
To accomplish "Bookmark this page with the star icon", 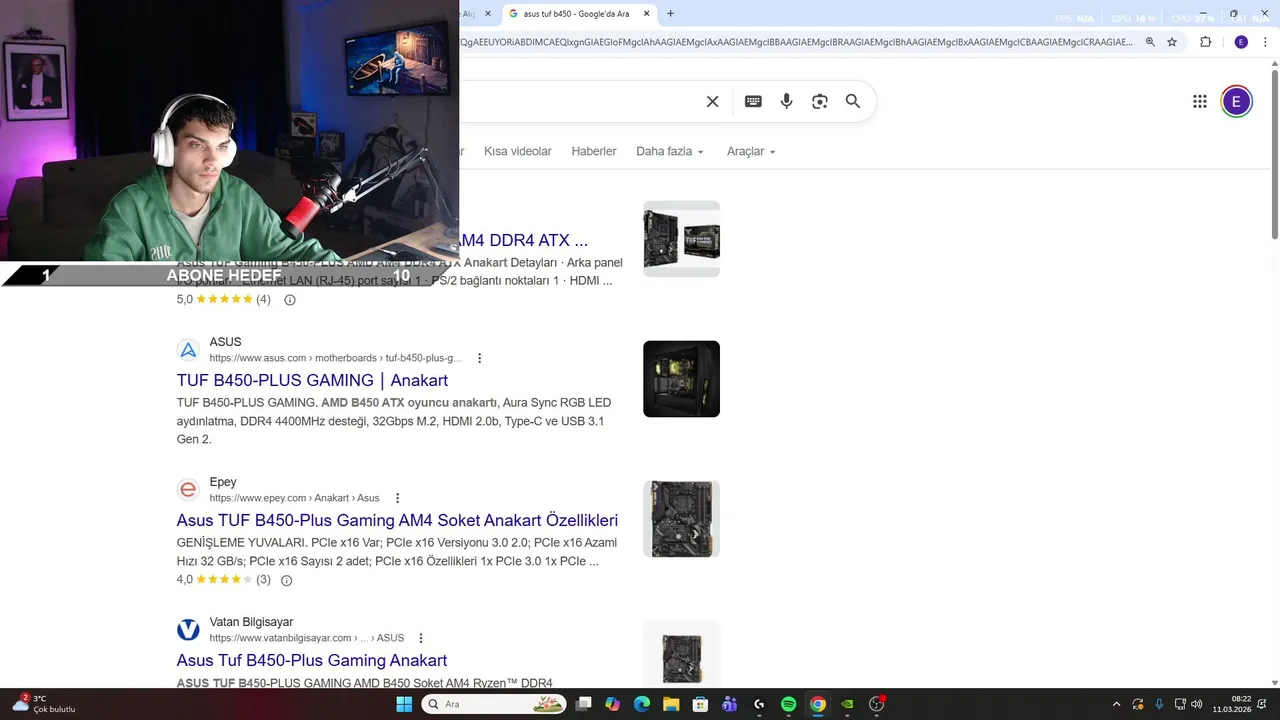I will (1172, 42).
